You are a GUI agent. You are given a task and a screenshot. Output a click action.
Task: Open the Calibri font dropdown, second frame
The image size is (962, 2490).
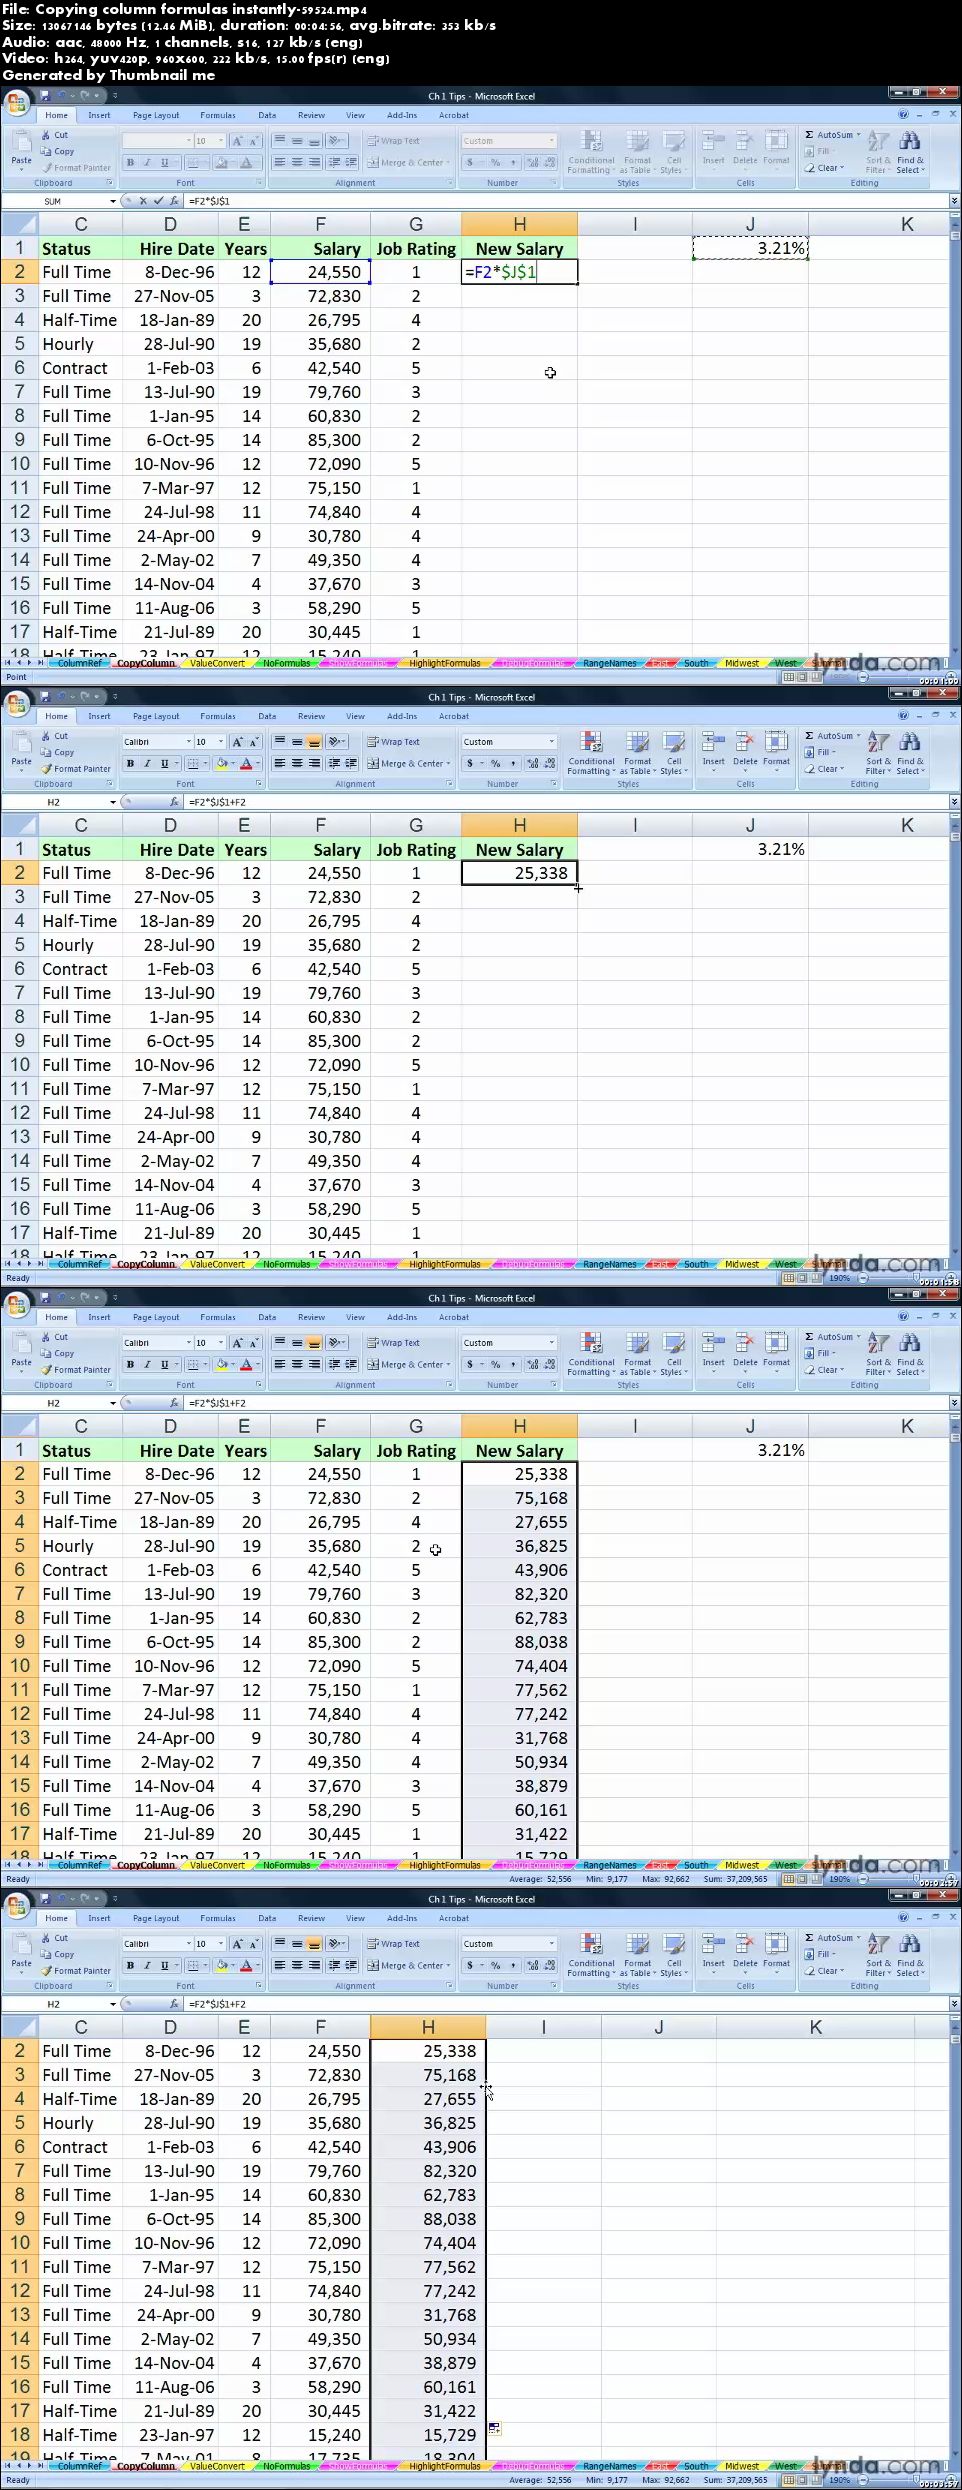pyautogui.click(x=188, y=742)
